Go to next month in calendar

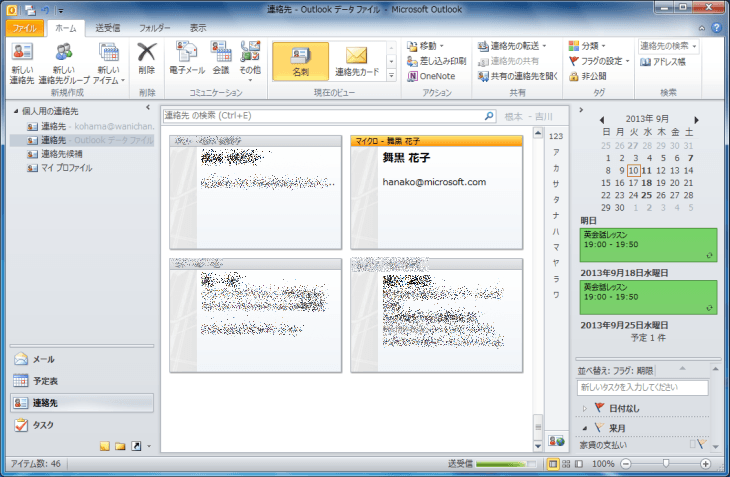pyautogui.click(x=696, y=120)
